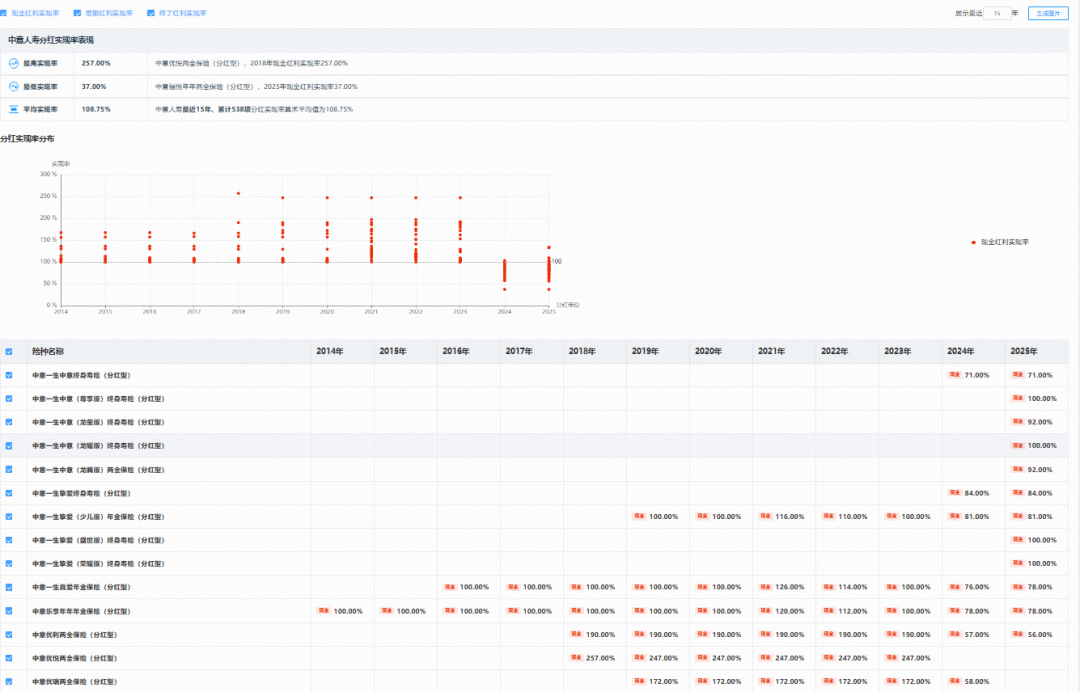This screenshot has width=1080, height=692.
Task: Click 116.00% in the 2021年 column
Action: click(x=789, y=516)
